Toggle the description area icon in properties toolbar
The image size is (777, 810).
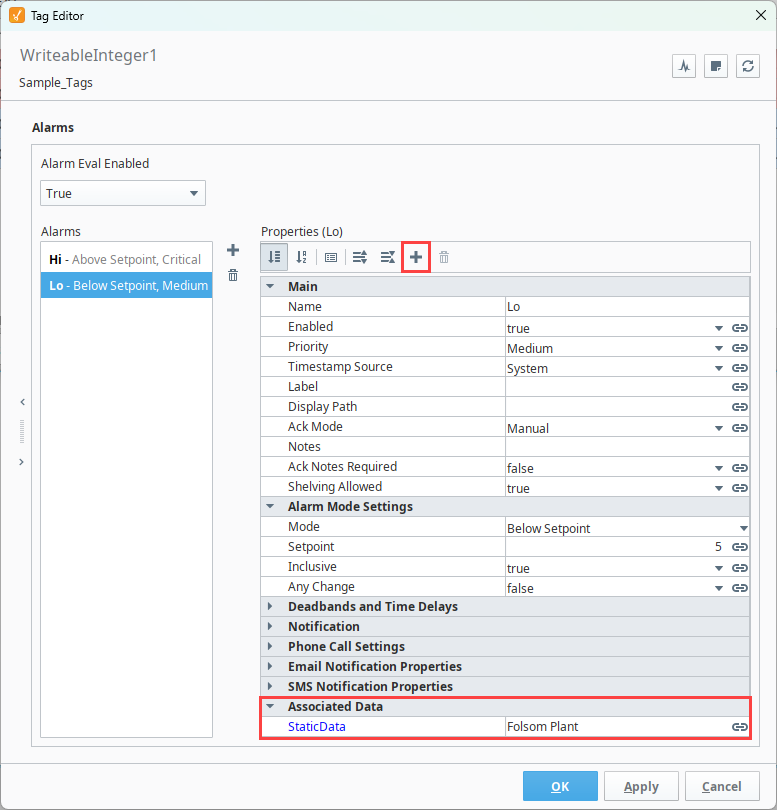pyautogui.click(x=331, y=257)
